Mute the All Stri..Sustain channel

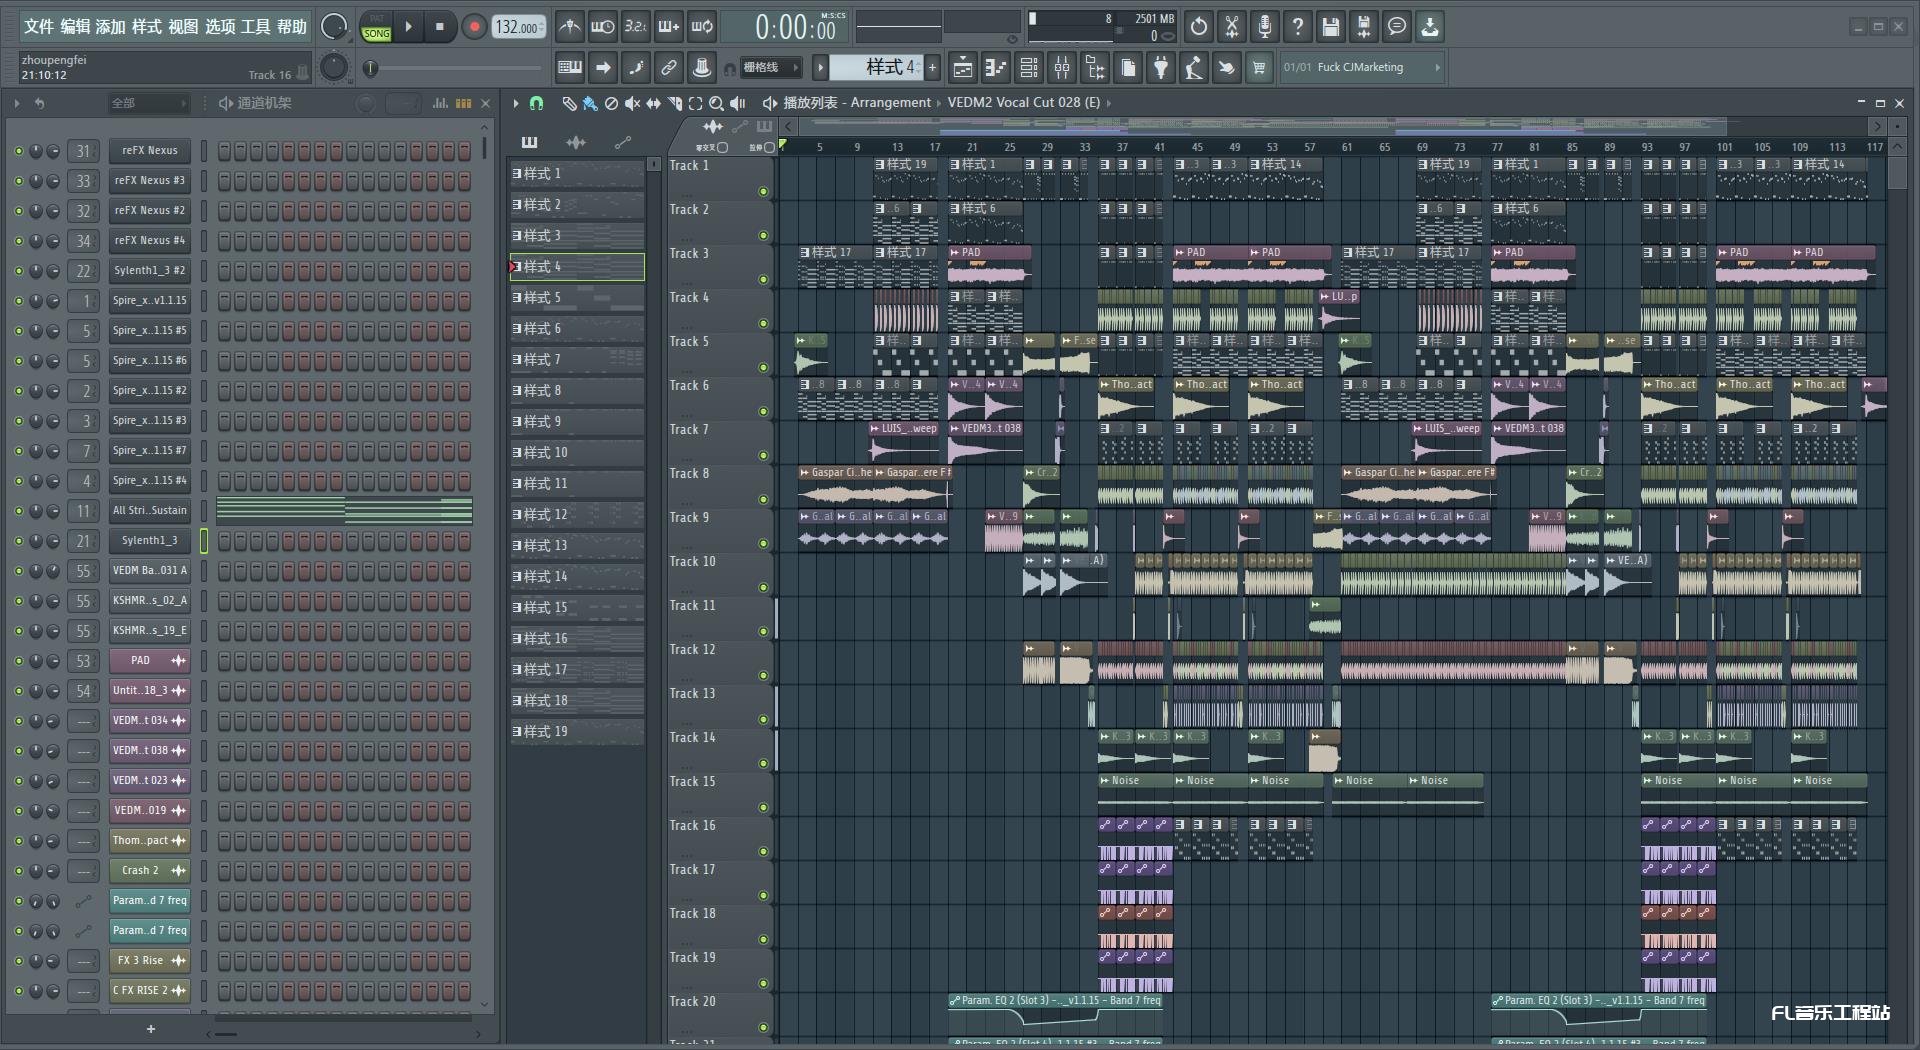point(18,511)
